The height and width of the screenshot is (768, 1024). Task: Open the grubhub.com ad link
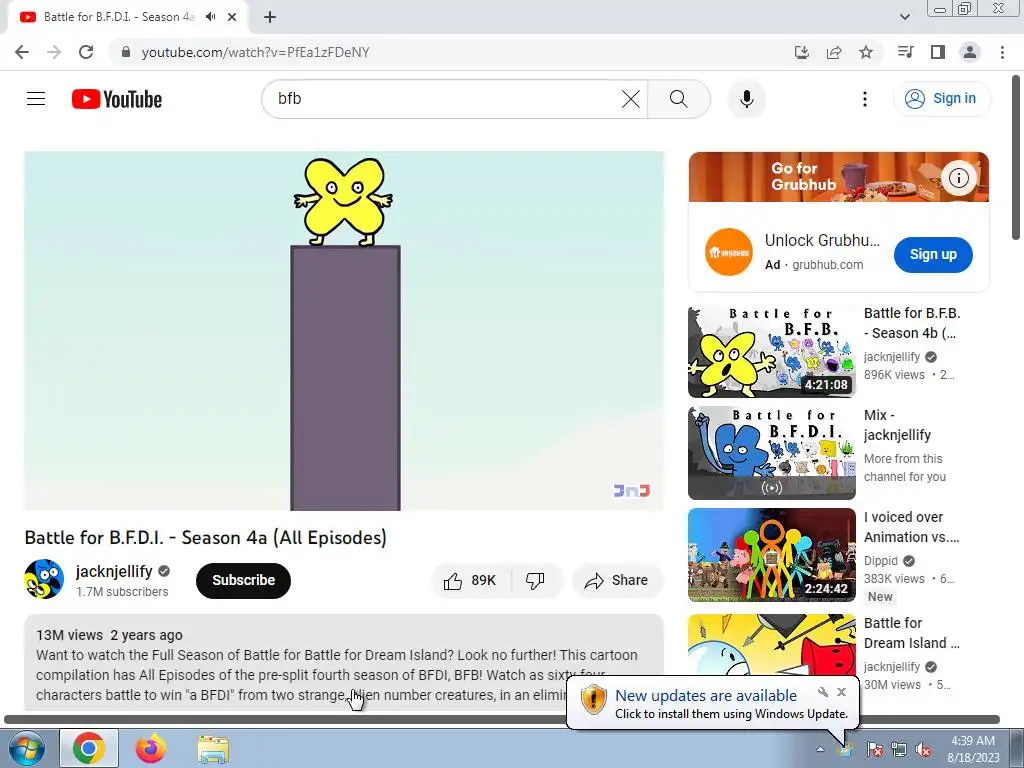tap(827, 264)
